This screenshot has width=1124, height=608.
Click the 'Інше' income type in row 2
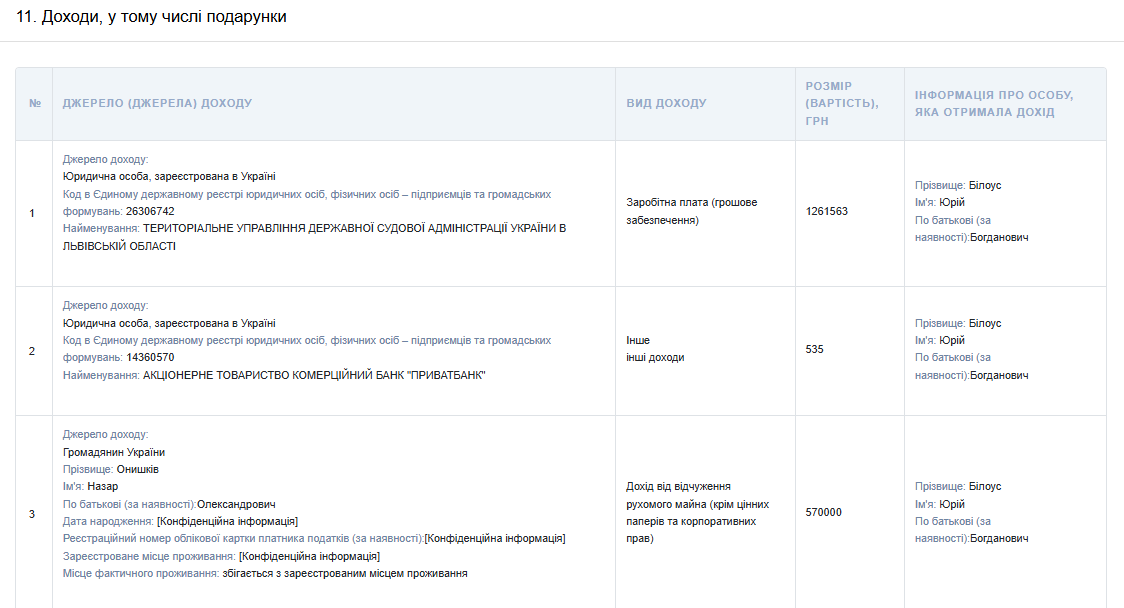(x=638, y=341)
